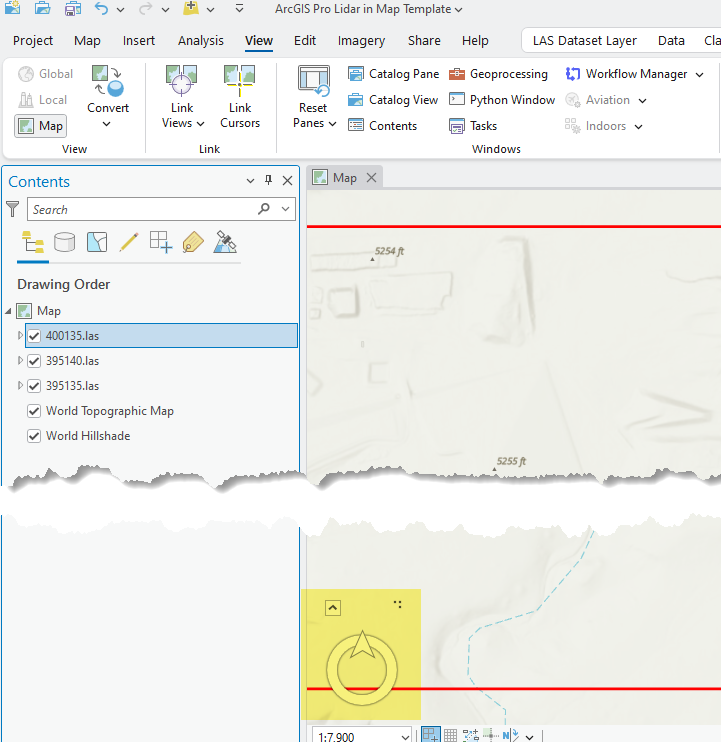The height and width of the screenshot is (742, 721).
Task: Collapse the Map node in Contents tree
Action: tap(8, 311)
